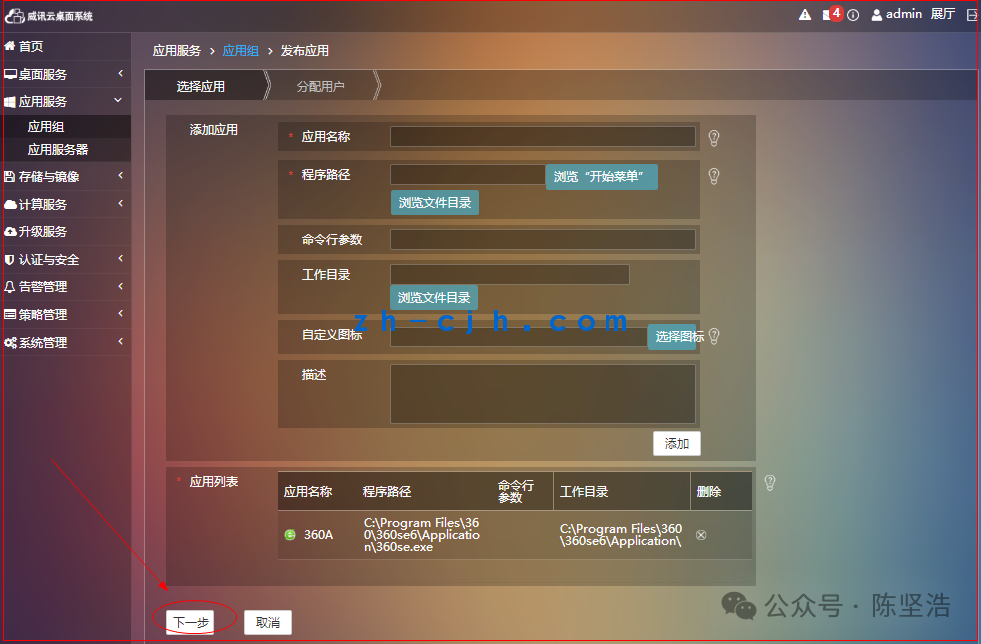Click the info circle icon in header
The width and height of the screenshot is (981, 644).
pos(853,15)
